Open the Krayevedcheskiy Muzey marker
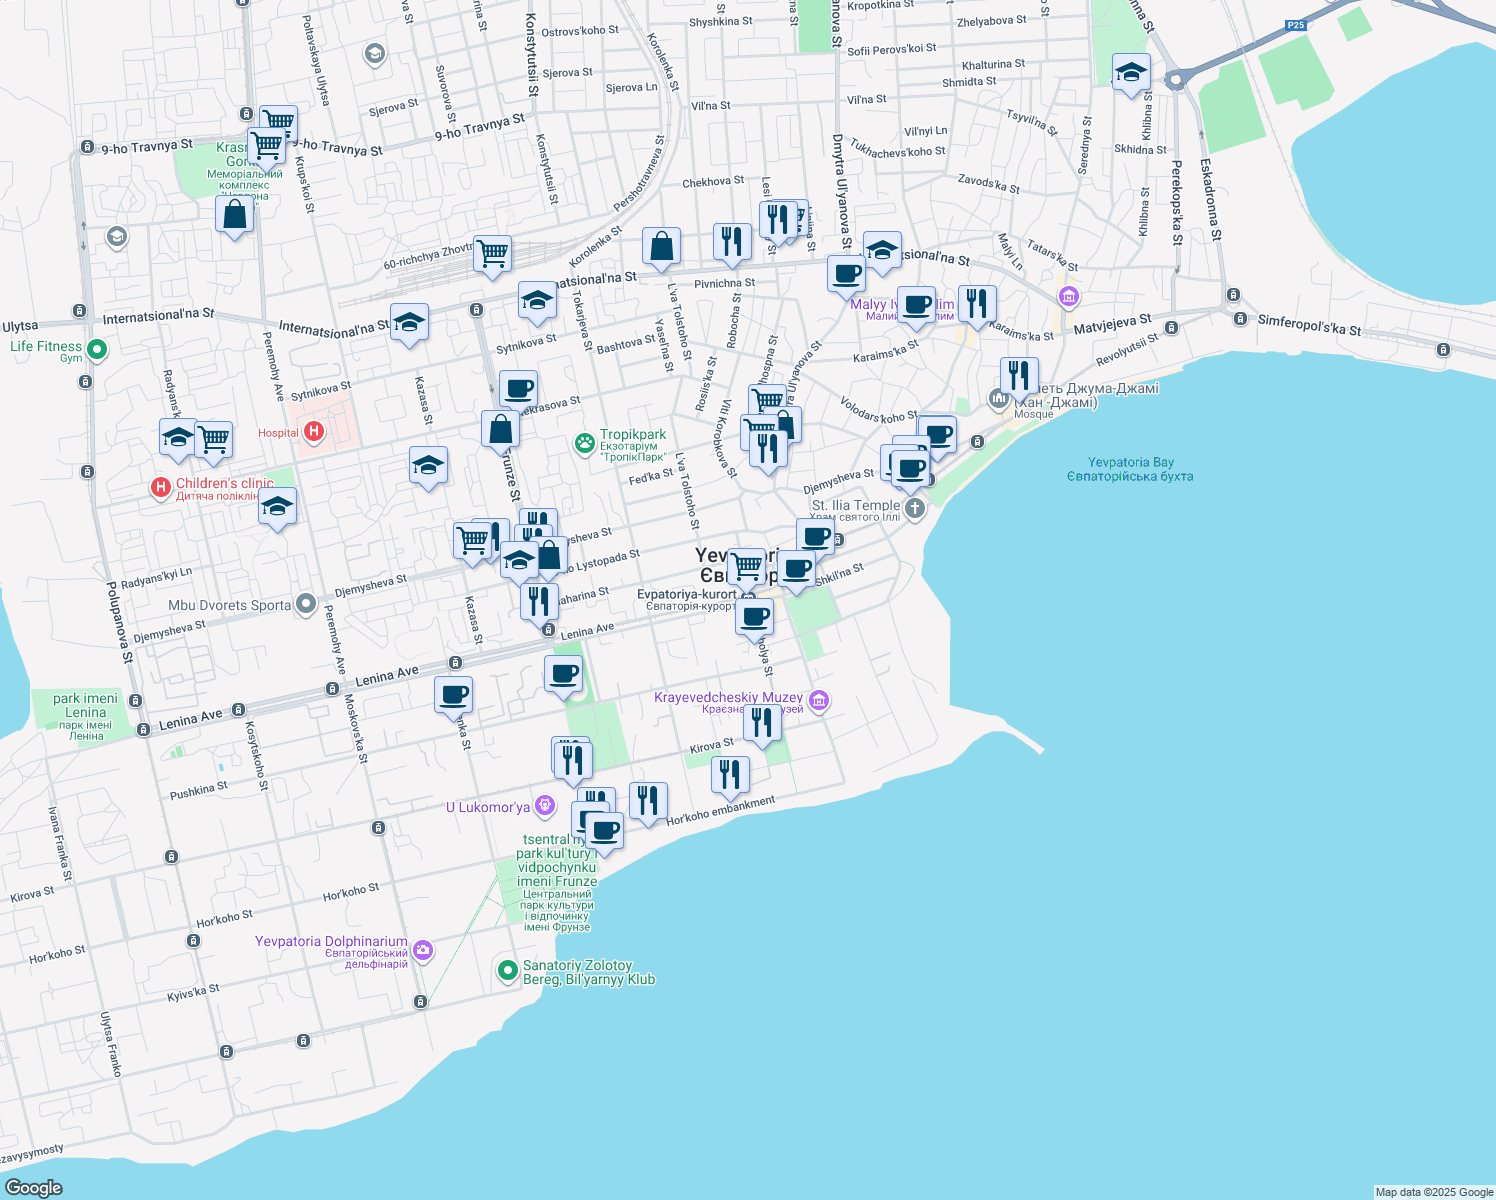 (818, 701)
